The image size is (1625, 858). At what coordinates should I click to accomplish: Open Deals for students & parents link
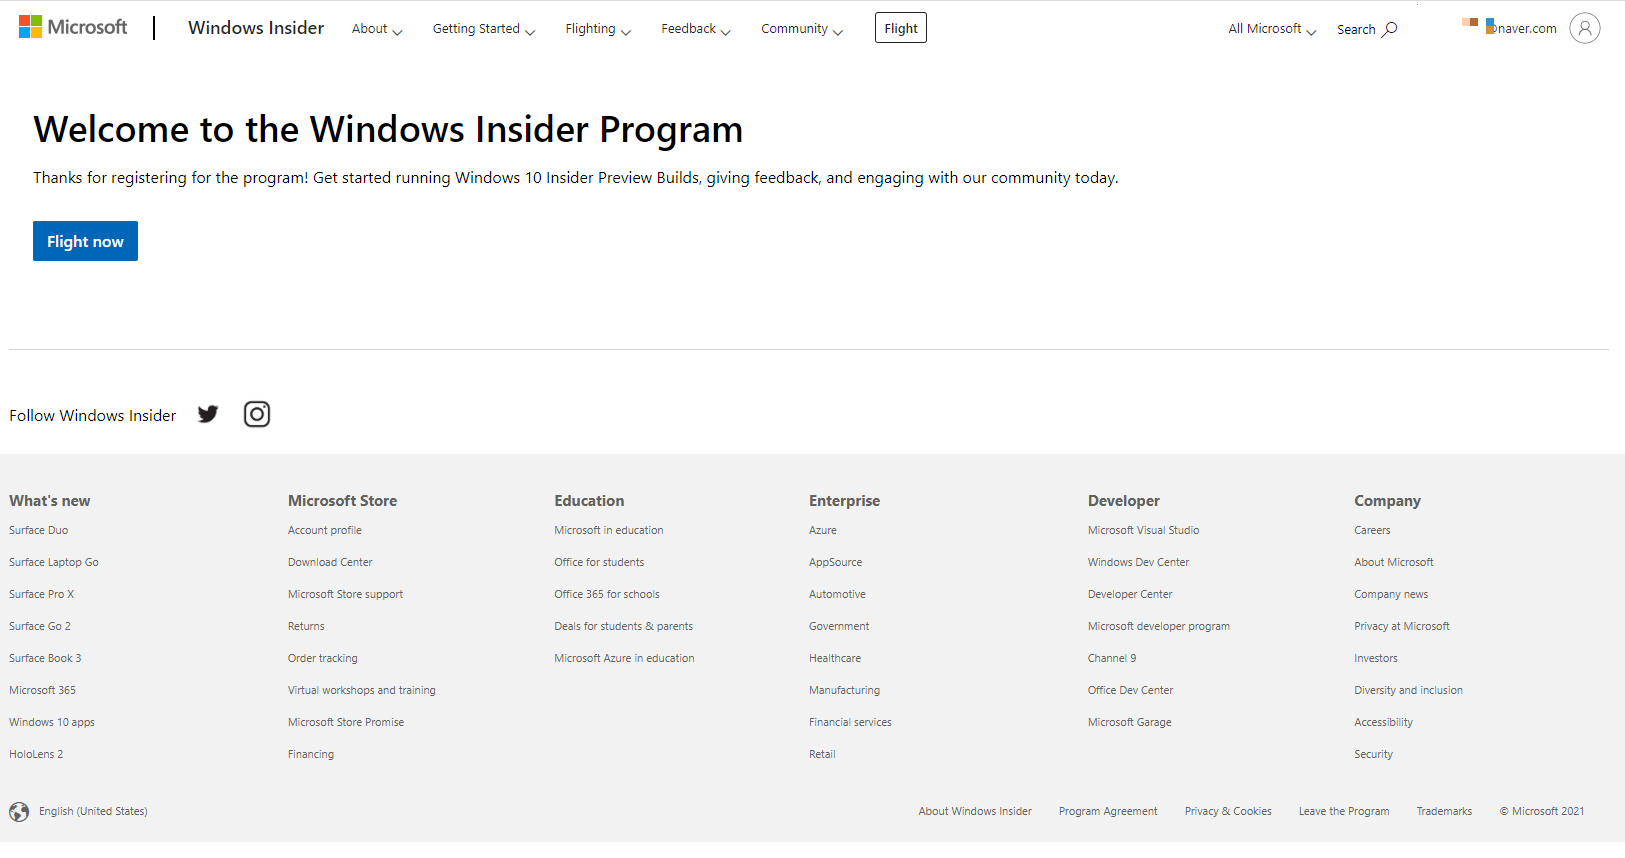point(624,626)
